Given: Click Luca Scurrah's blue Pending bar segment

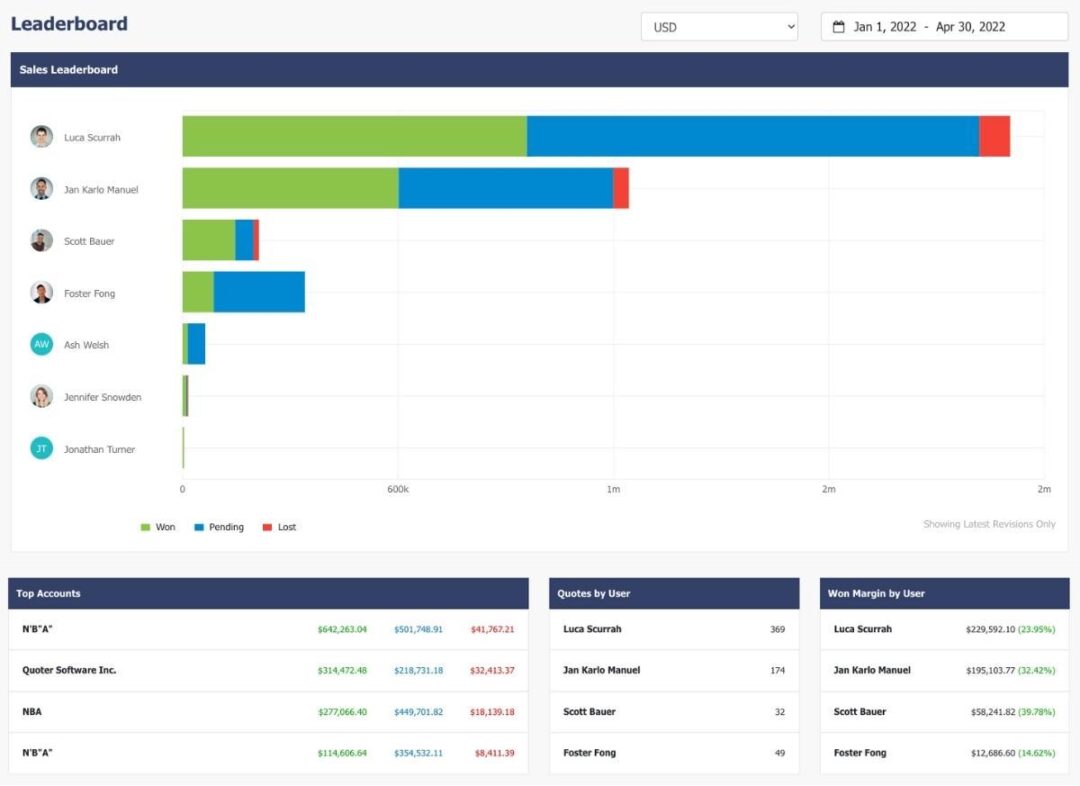Looking at the screenshot, I should [x=753, y=136].
